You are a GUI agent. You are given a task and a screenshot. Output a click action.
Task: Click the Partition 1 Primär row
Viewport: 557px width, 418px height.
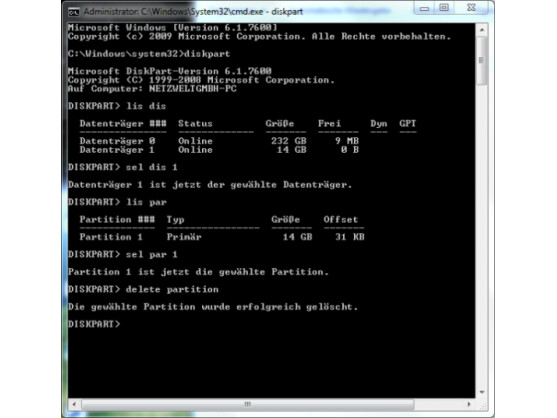pyautogui.click(x=222, y=237)
